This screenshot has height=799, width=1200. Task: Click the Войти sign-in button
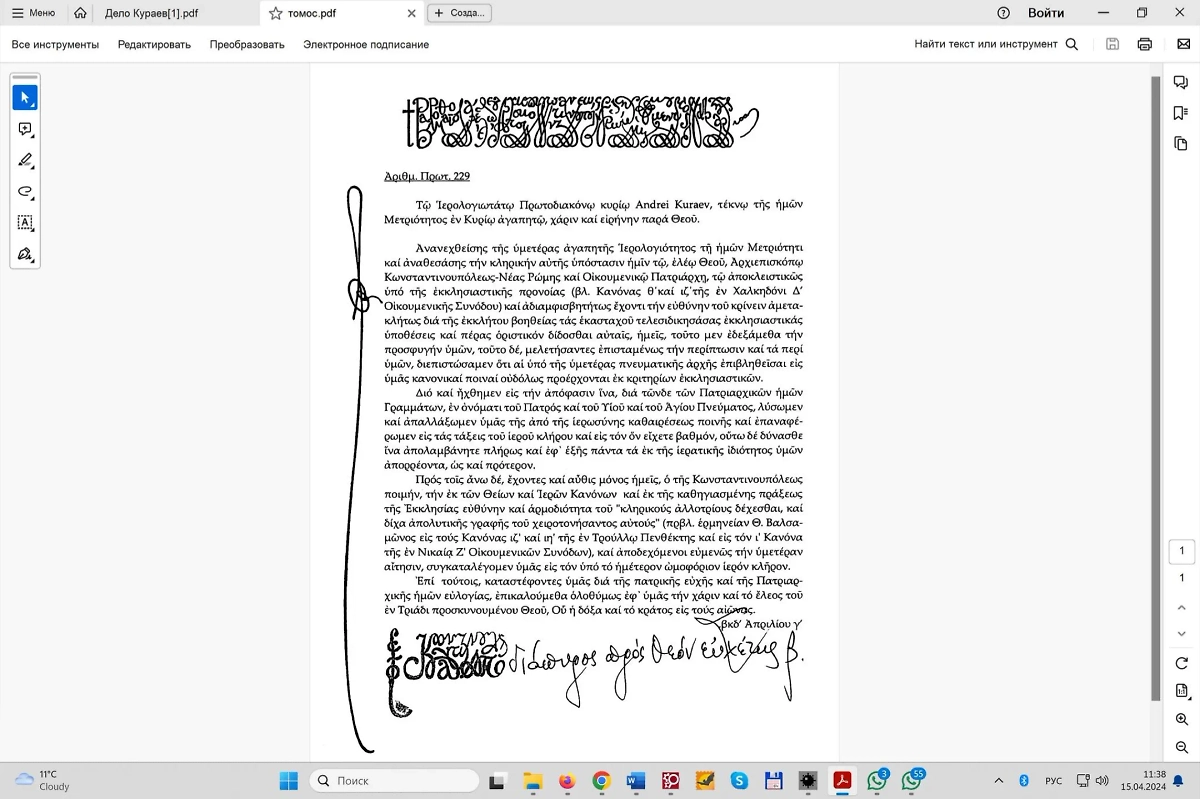point(1046,13)
